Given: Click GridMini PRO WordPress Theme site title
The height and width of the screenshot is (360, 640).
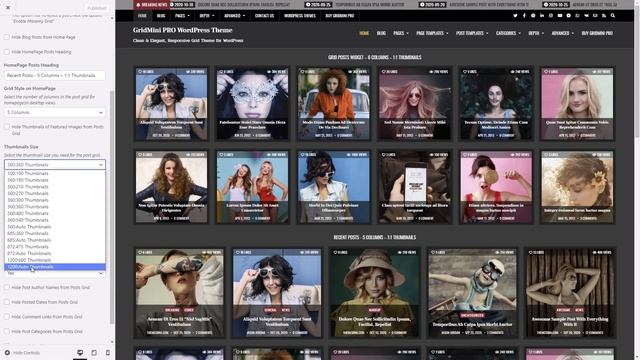Looking at the screenshot, I should click(x=182, y=30).
